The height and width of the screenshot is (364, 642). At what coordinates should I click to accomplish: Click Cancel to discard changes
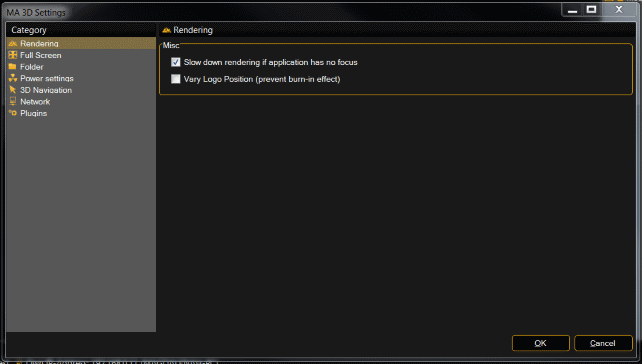click(x=603, y=343)
